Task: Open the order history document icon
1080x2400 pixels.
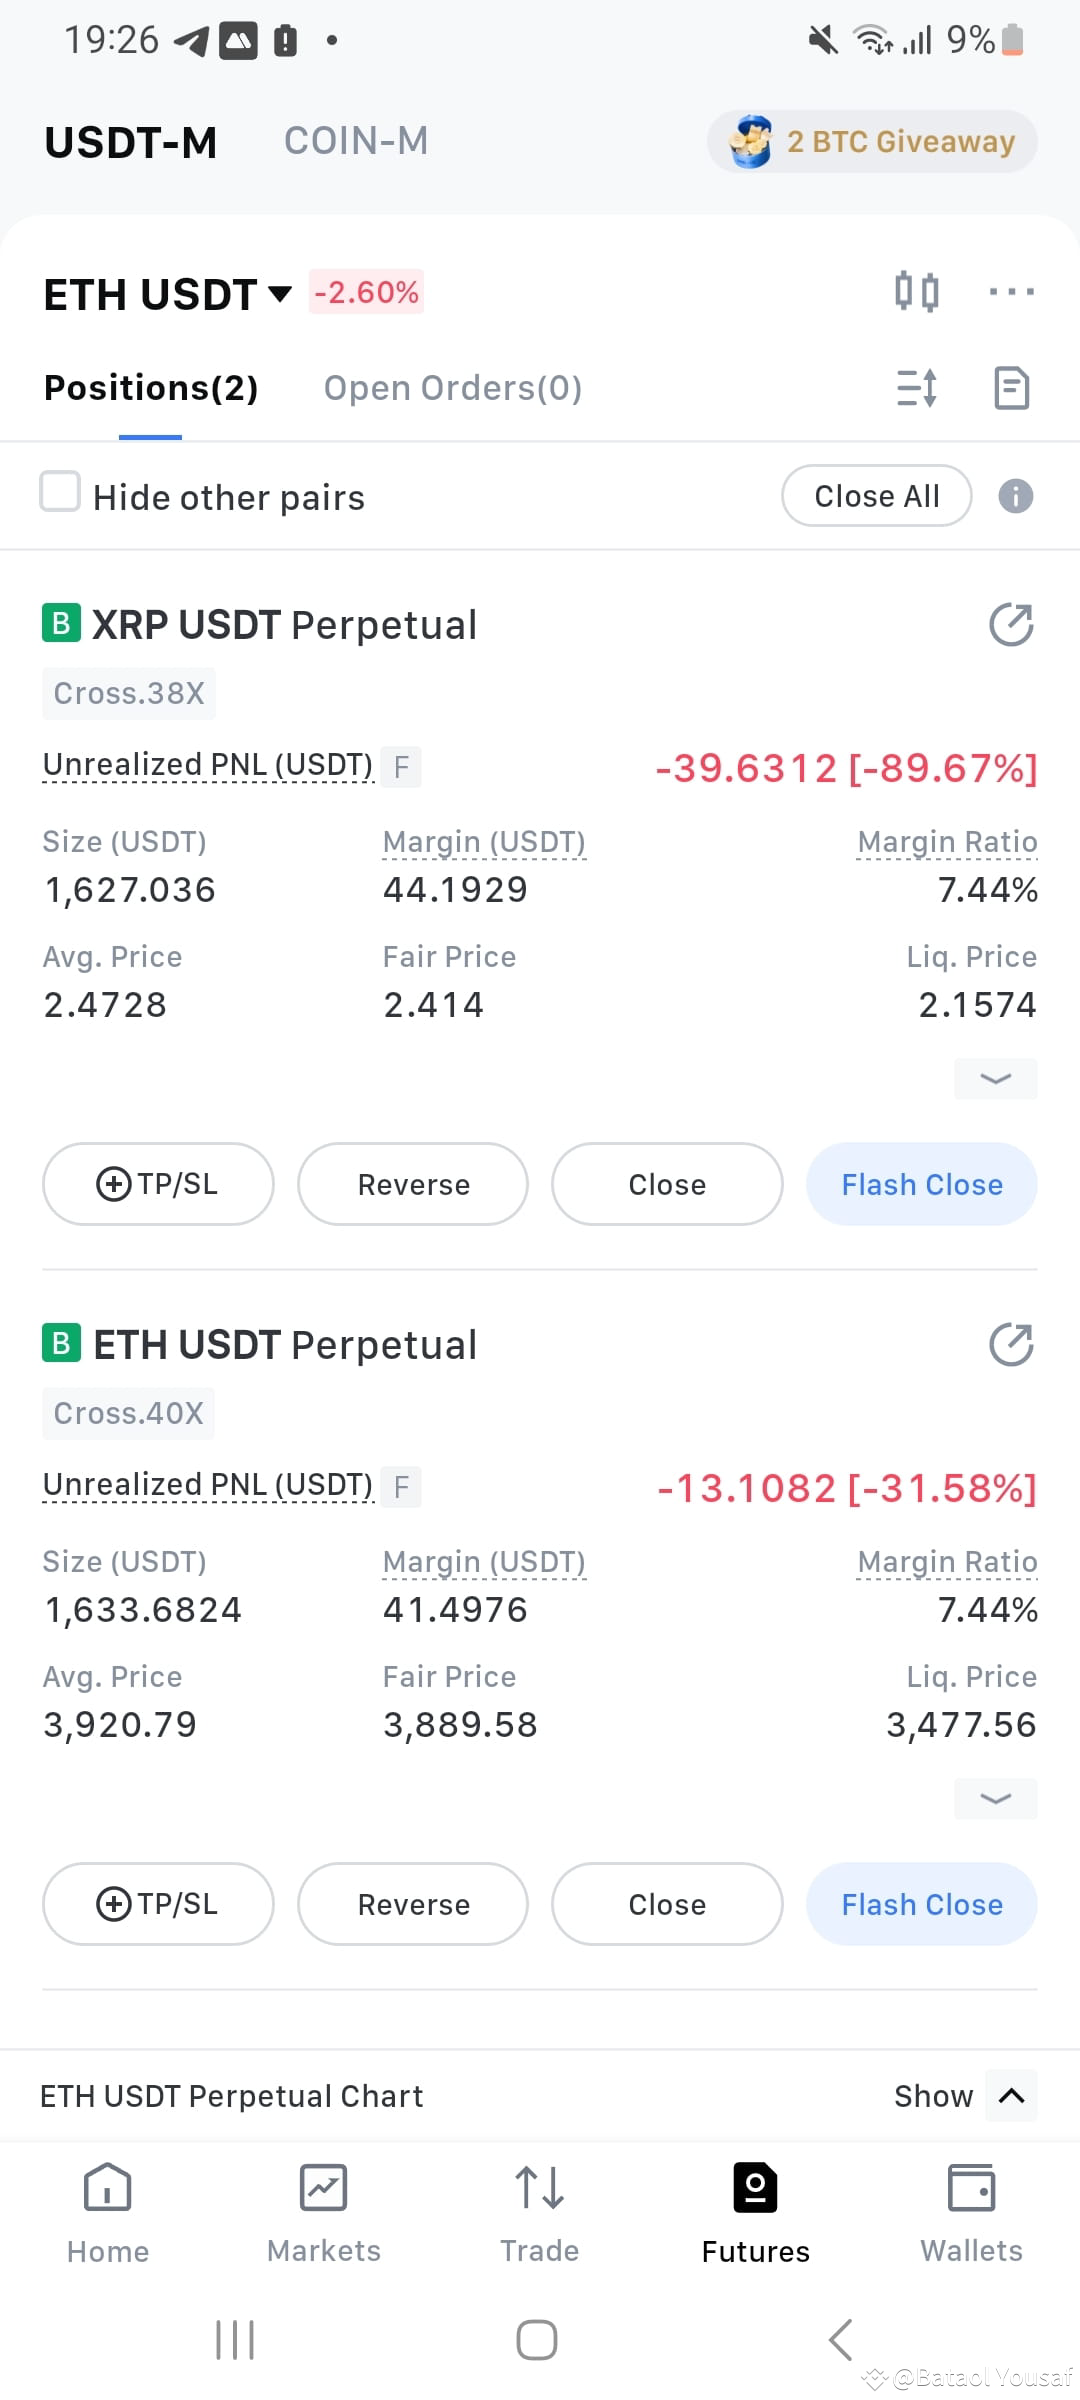Action: 1011,388
